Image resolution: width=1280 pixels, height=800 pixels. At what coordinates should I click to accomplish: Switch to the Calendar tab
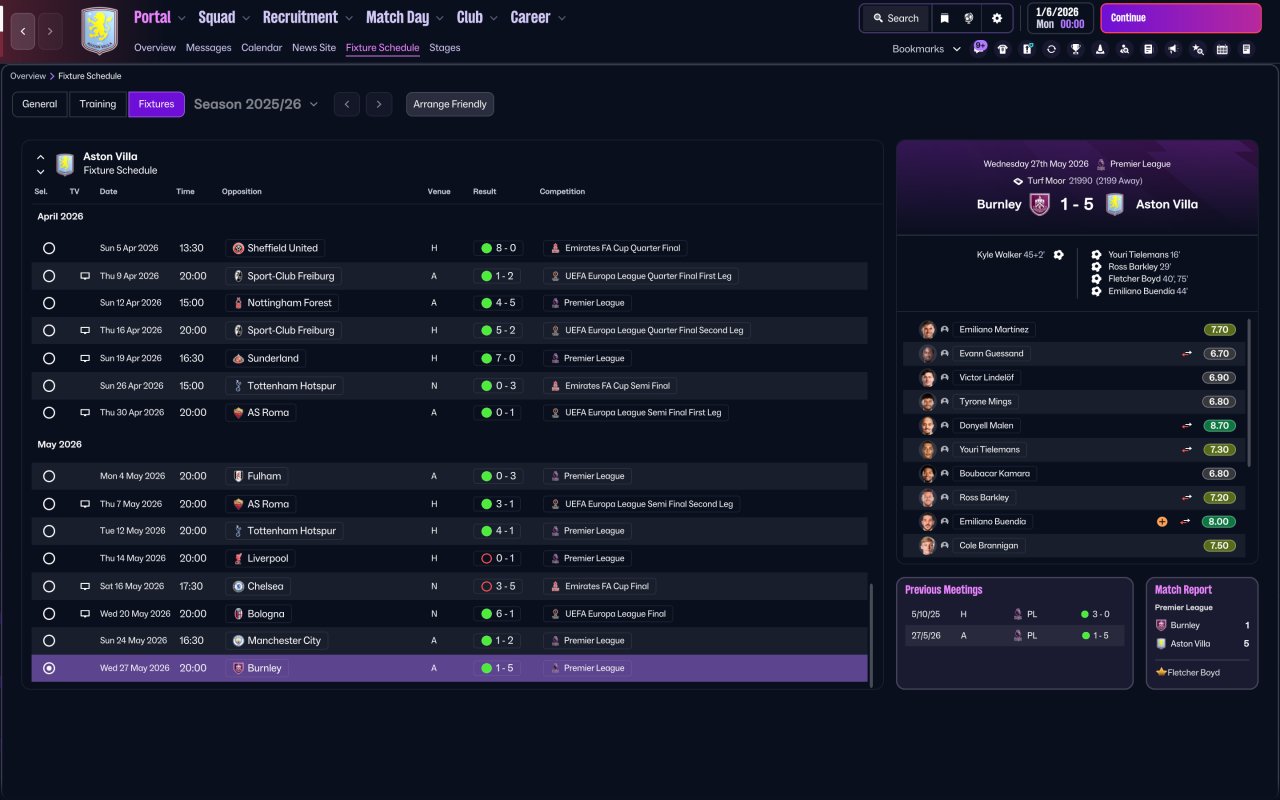point(262,48)
